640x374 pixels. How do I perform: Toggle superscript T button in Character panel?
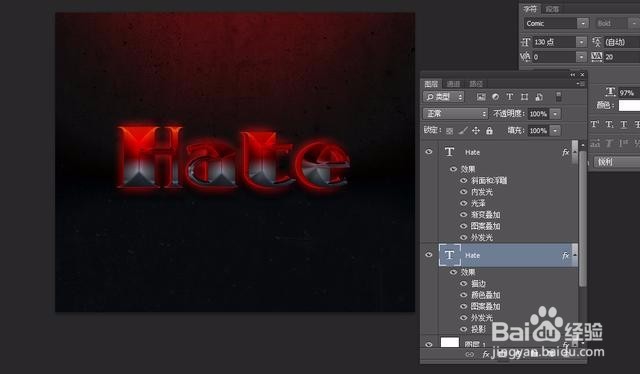click(x=594, y=125)
